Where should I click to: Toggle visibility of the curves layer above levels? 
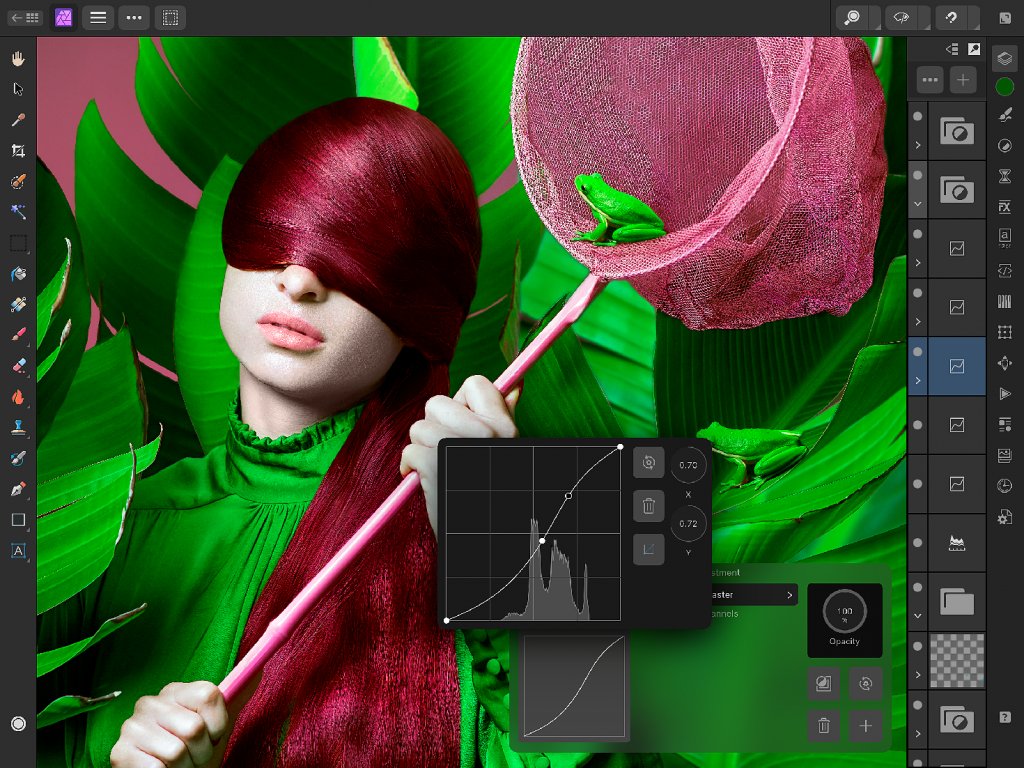tap(918, 484)
